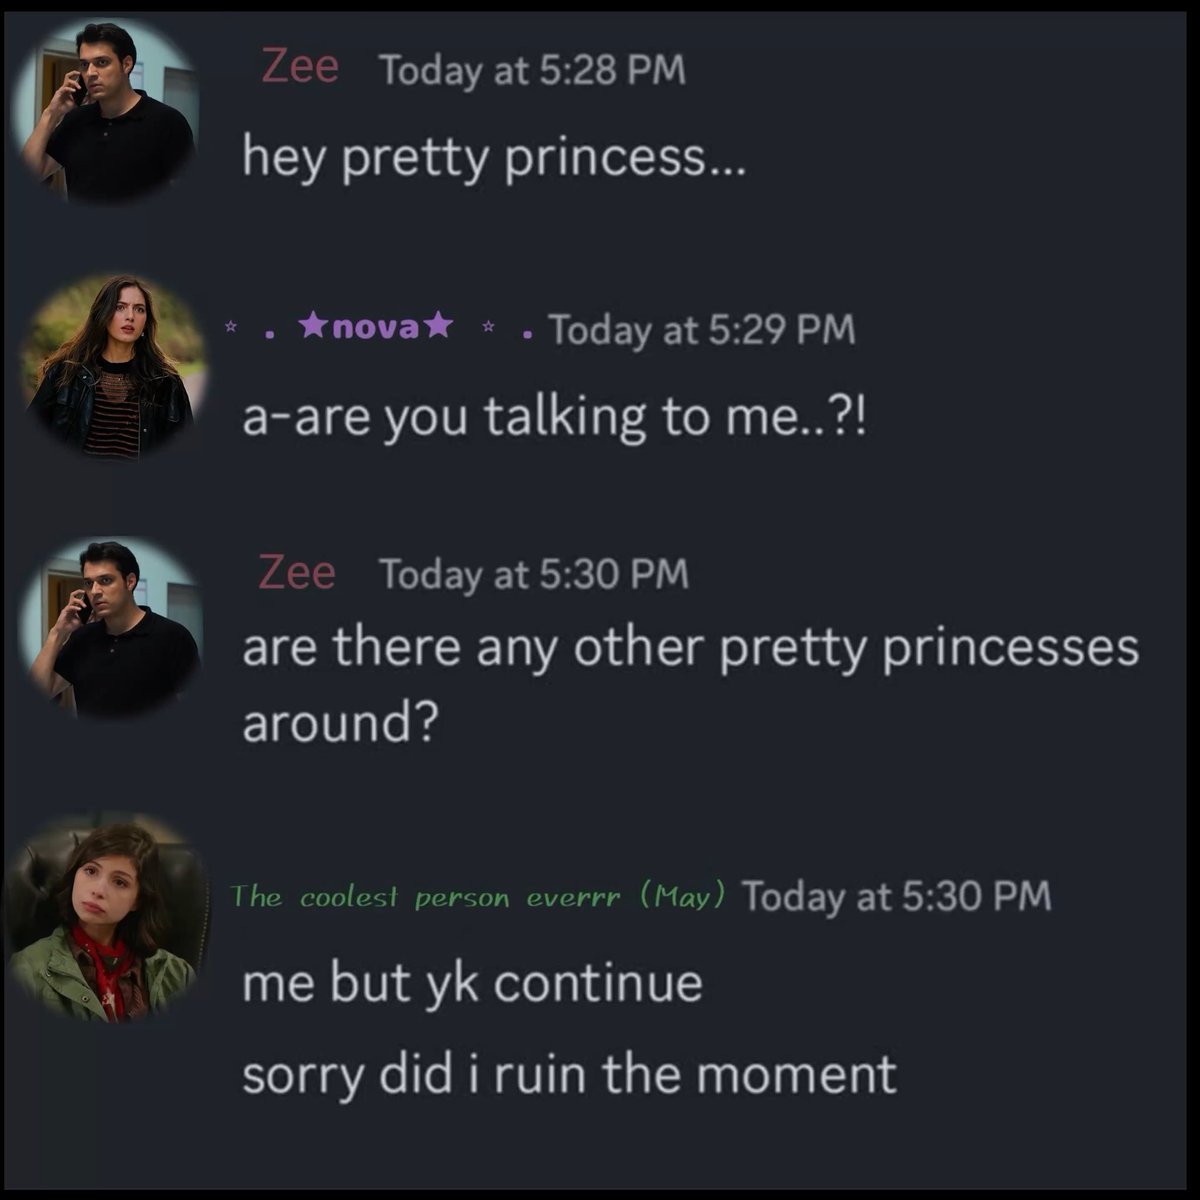Click the 'Today at 5:28 PM' timestamp
The image size is (1200, 1200).
coord(532,71)
